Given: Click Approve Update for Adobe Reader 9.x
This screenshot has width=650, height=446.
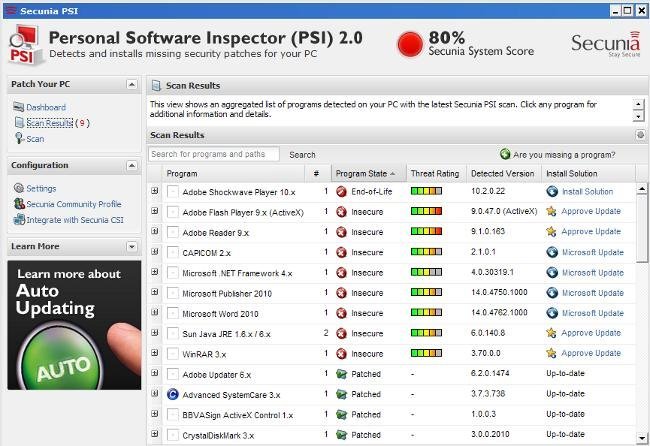Looking at the screenshot, I should pyautogui.click(x=591, y=232).
